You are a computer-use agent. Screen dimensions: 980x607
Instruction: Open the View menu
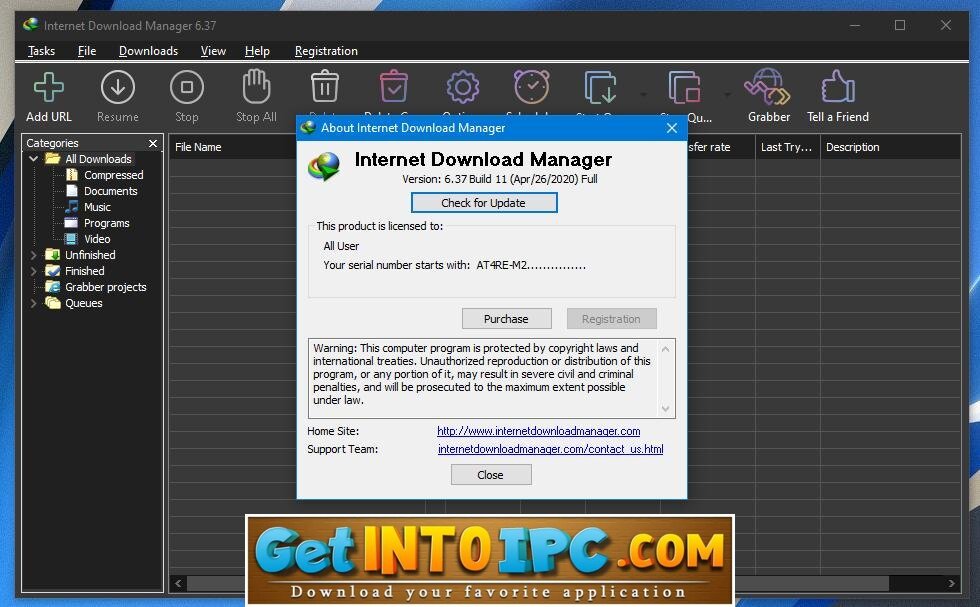coord(213,51)
